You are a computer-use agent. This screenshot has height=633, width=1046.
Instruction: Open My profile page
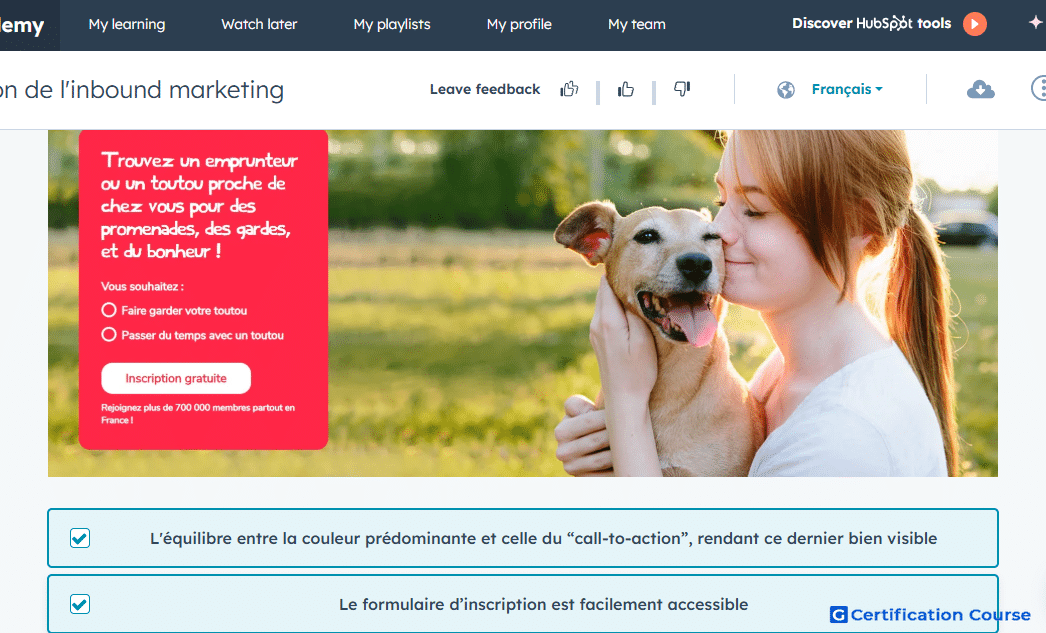tap(519, 24)
